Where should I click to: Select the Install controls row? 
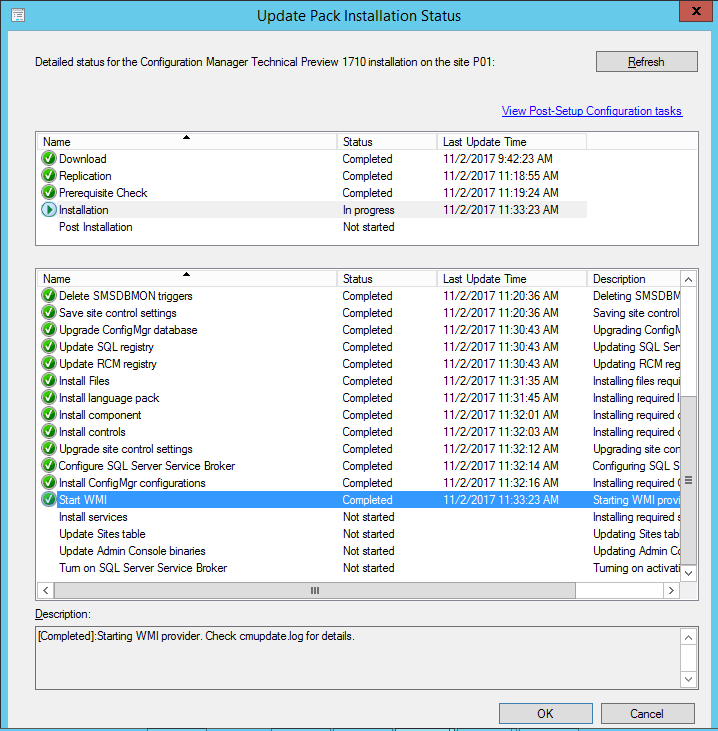pos(359,432)
